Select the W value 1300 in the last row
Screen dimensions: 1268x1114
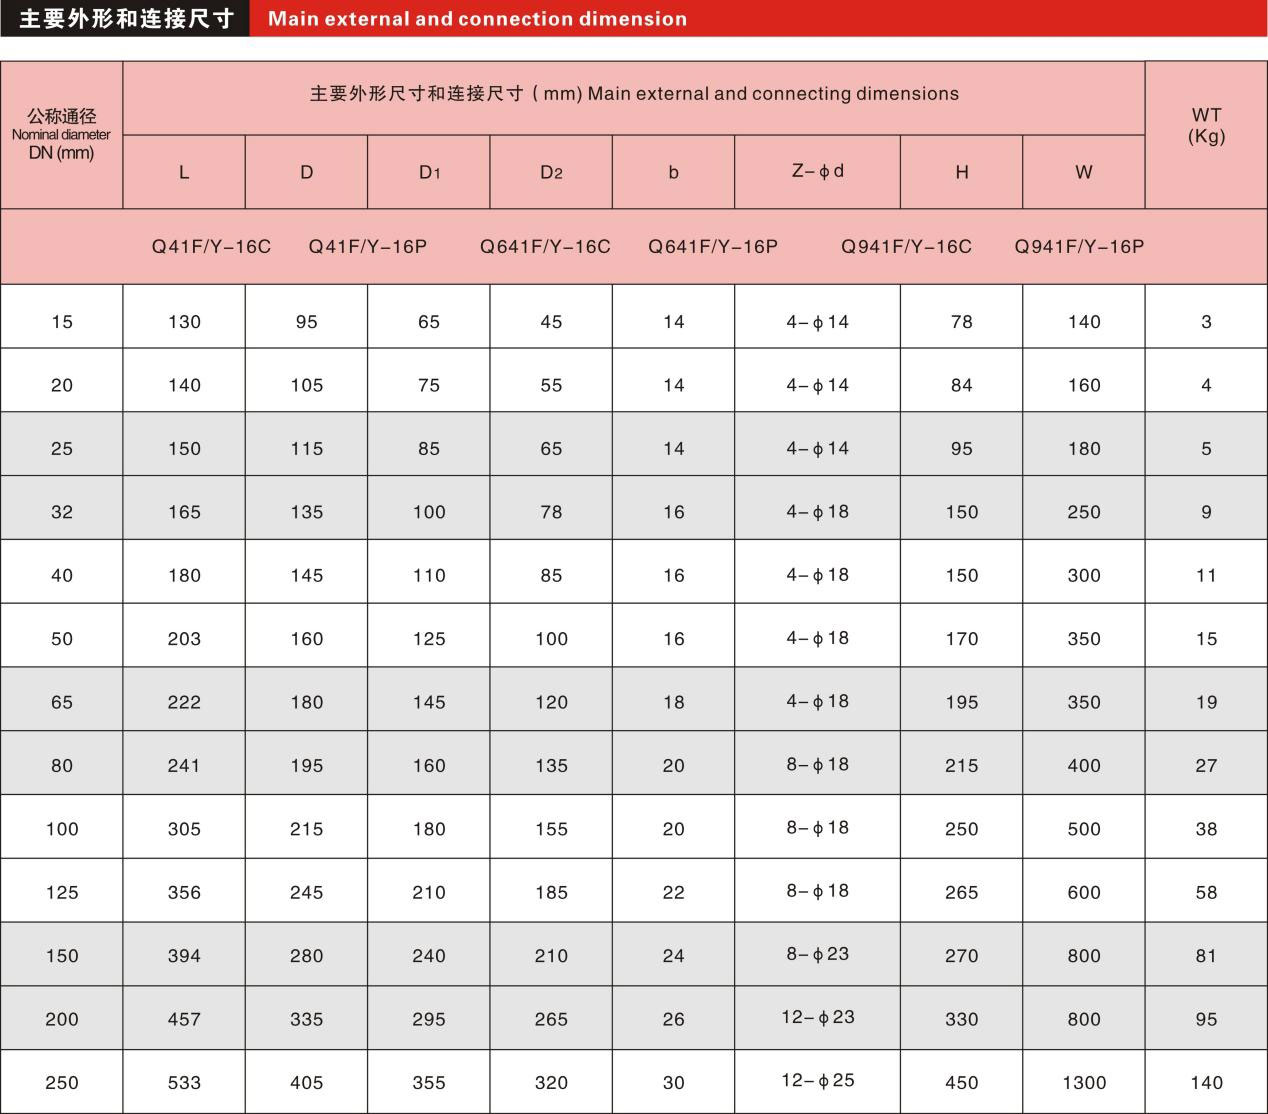(x=1084, y=1083)
